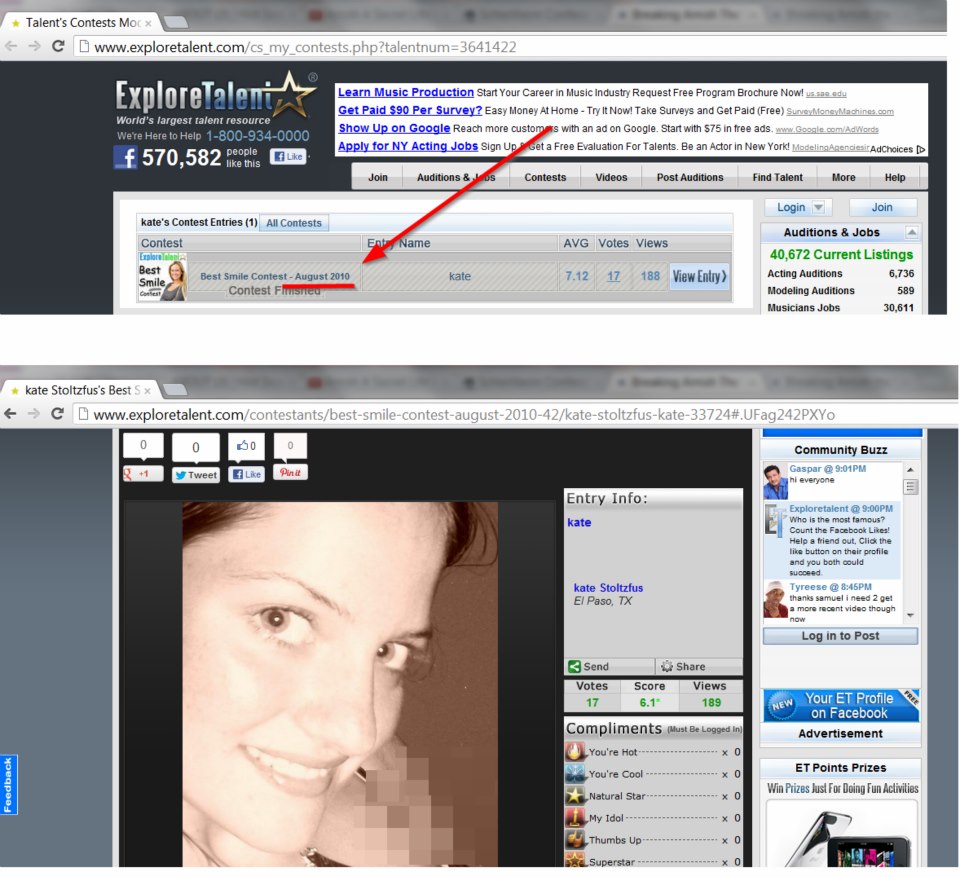The image size is (960, 877).
Task: Click the View Entry button
Action: pos(699,277)
